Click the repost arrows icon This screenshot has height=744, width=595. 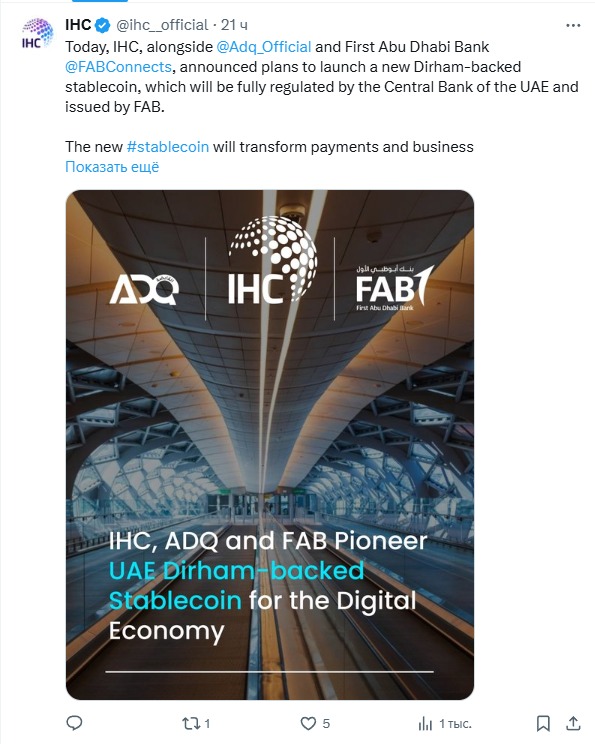[x=190, y=724]
